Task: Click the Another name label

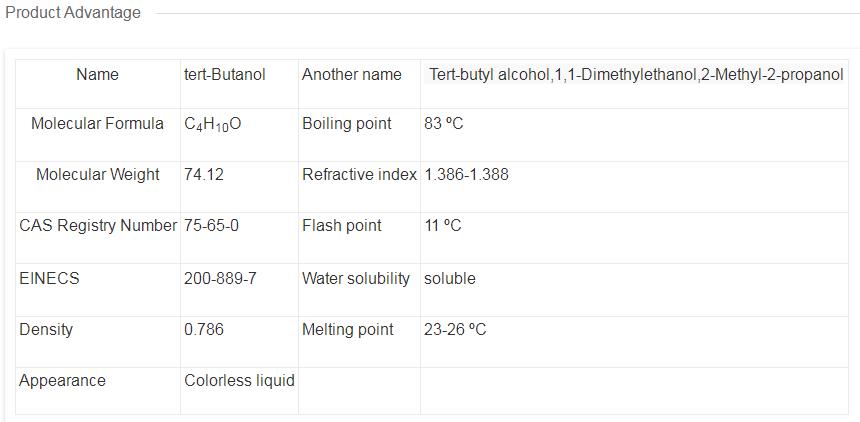Action: pos(352,74)
